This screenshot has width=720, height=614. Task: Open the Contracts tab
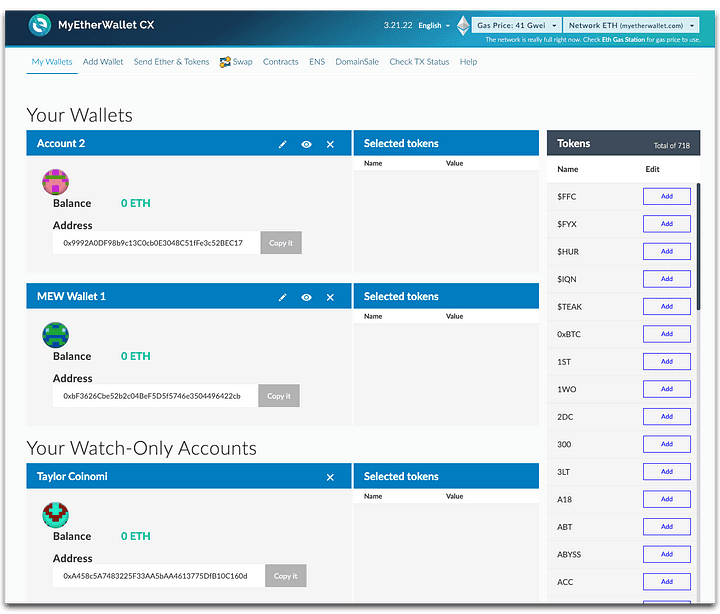[281, 62]
